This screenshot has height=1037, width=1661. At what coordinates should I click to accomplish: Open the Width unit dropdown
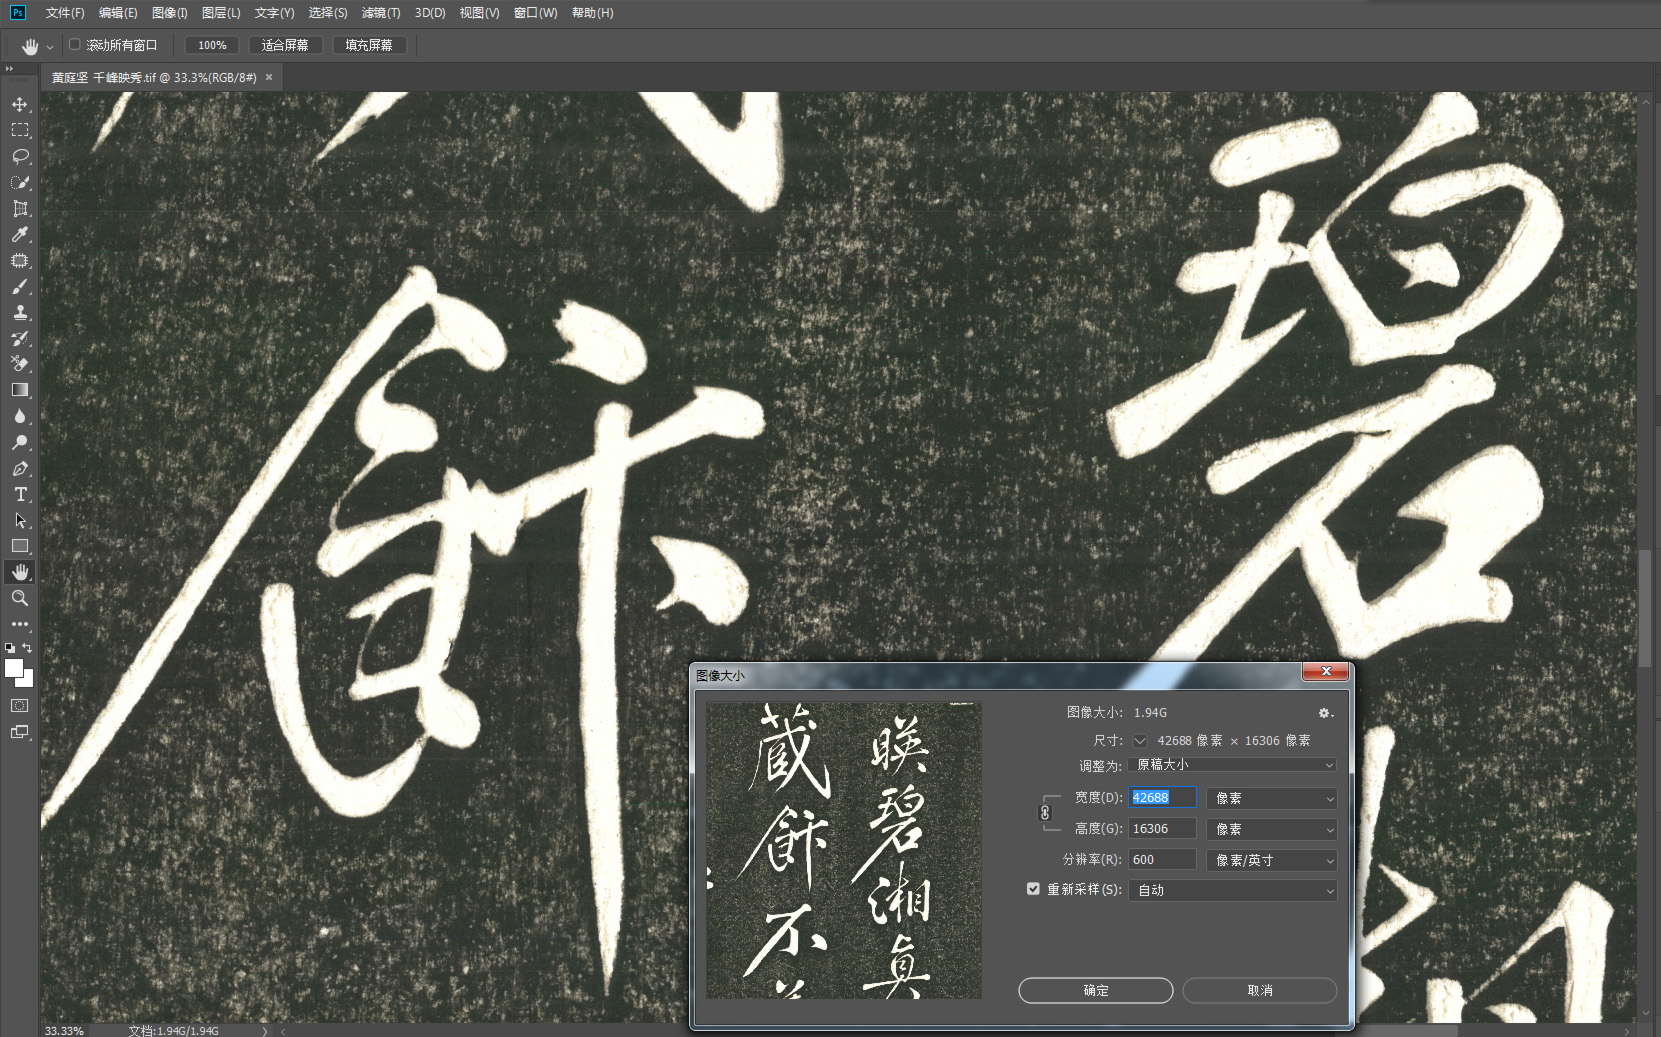click(1272, 798)
